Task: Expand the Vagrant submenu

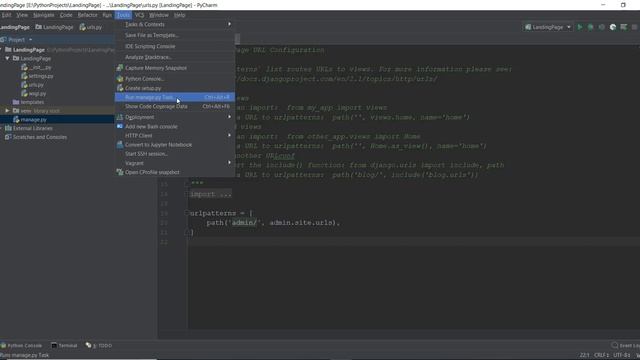Action: tap(175, 163)
